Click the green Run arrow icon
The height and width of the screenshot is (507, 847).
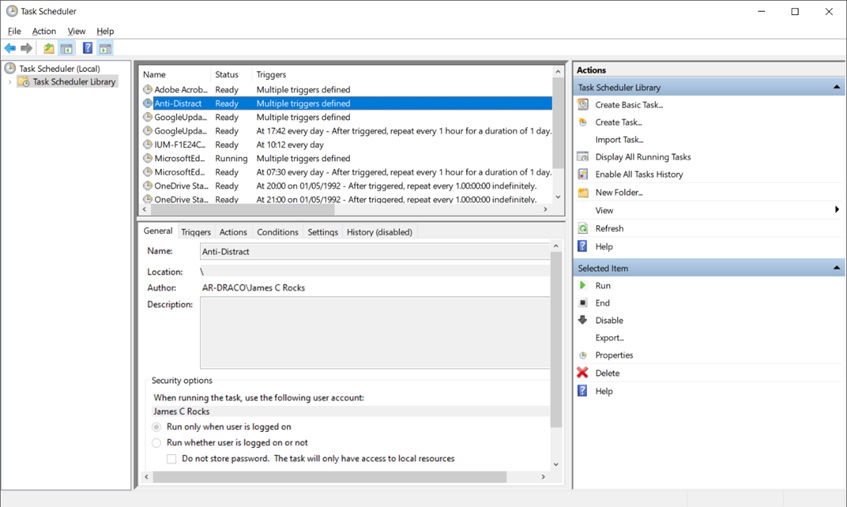tap(583, 286)
